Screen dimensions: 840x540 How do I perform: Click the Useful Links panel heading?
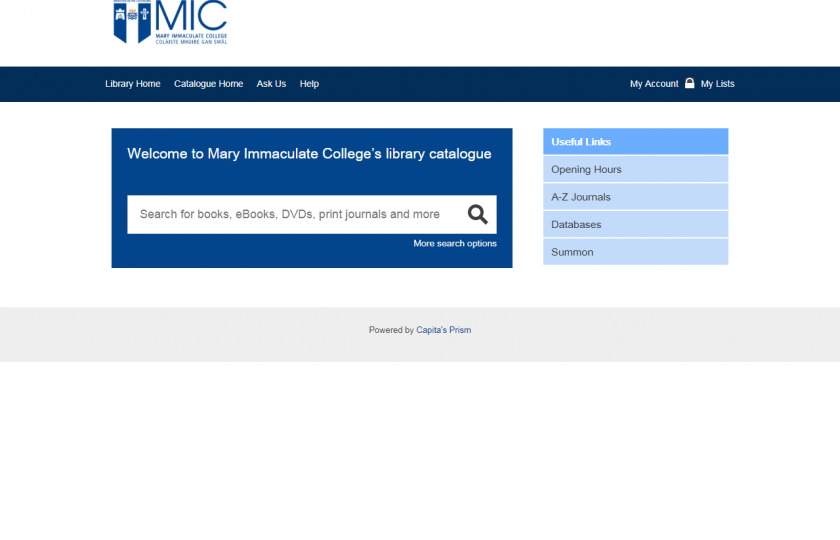point(635,142)
